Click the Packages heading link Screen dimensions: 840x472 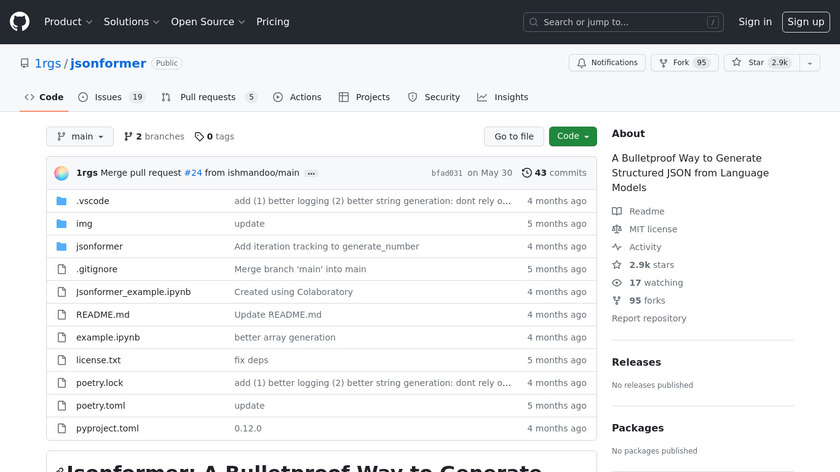(x=638, y=428)
